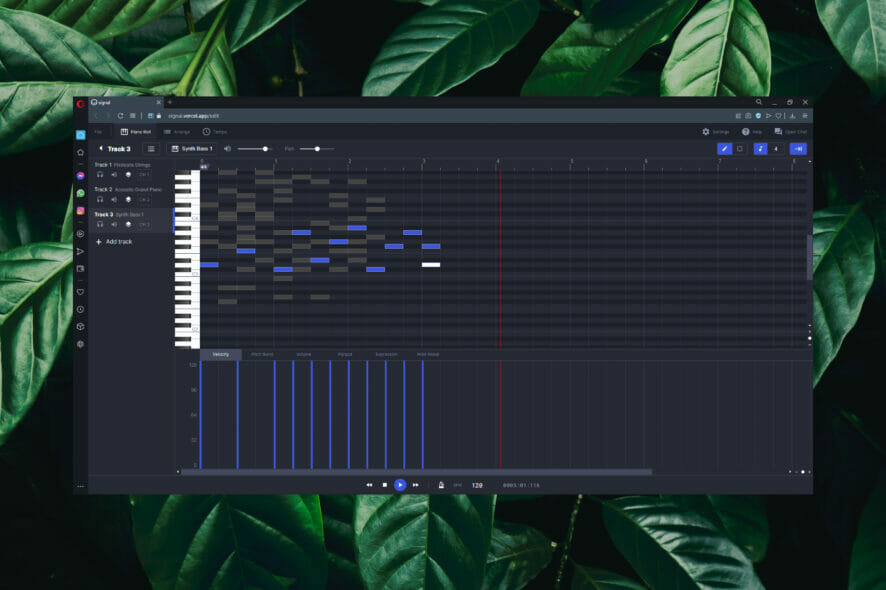Select the pencil draw tool
Image resolution: width=886 pixels, height=590 pixels.
(x=724, y=149)
